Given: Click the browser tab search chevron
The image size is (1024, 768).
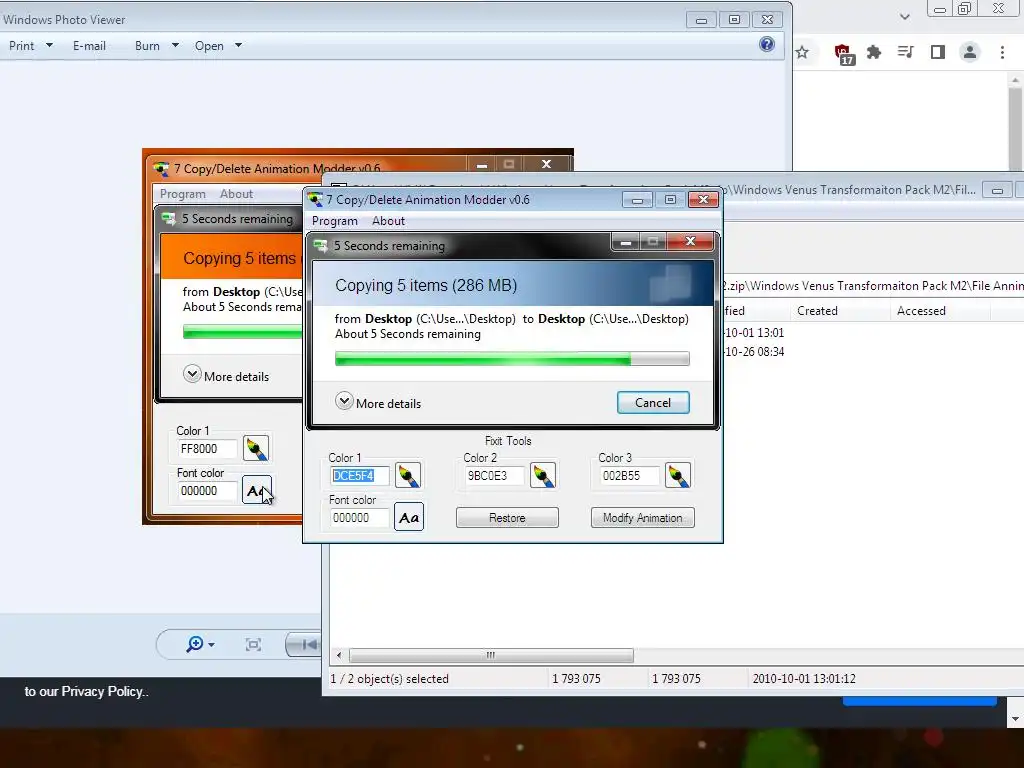Looking at the screenshot, I should click(904, 17).
